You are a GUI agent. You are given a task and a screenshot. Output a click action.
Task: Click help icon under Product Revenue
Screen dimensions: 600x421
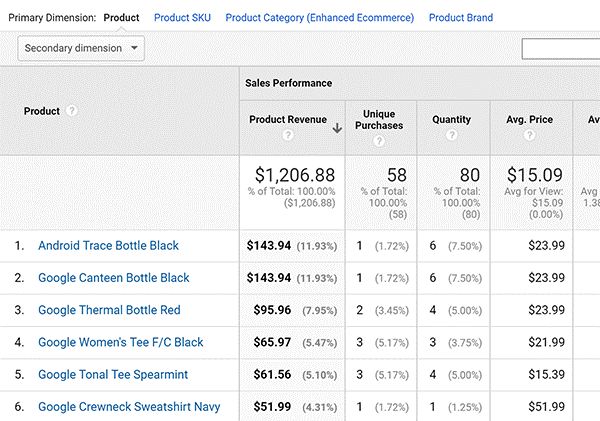[288, 135]
